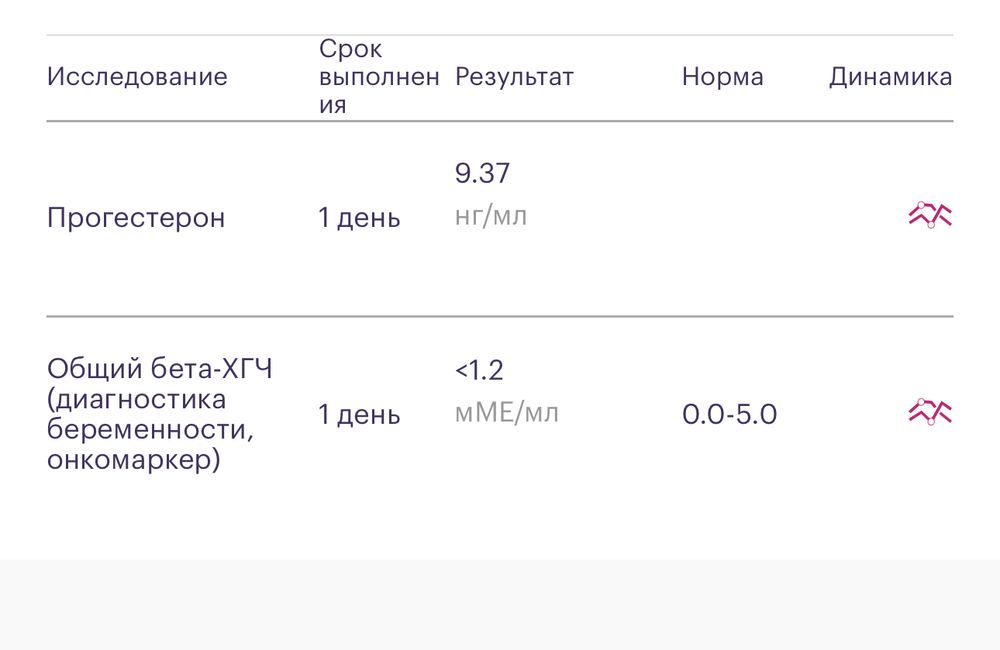1000x650 pixels.
Task: Click the 1 день term in progesterone row
Action: 358,217
